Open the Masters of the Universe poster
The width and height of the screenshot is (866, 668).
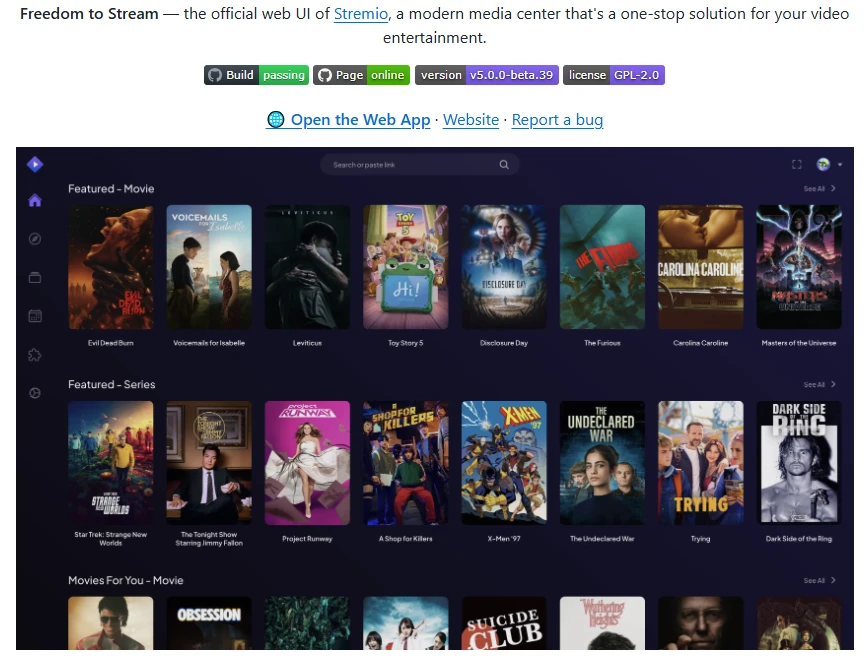(799, 267)
